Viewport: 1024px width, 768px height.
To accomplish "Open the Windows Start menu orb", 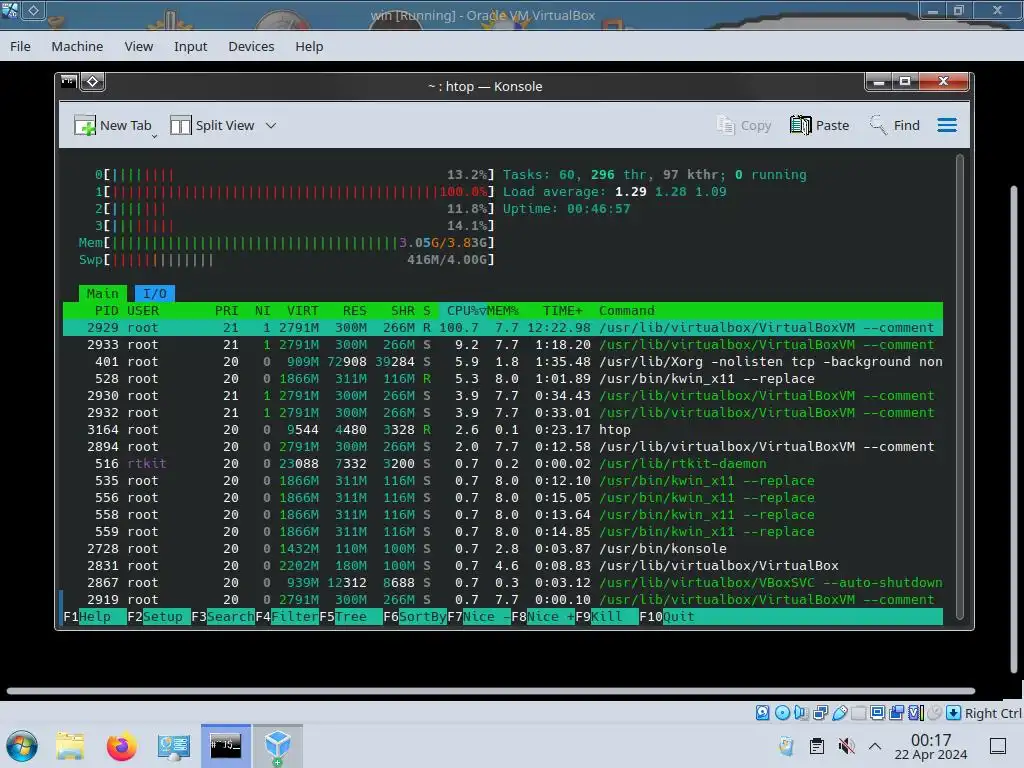I will coord(22,746).
